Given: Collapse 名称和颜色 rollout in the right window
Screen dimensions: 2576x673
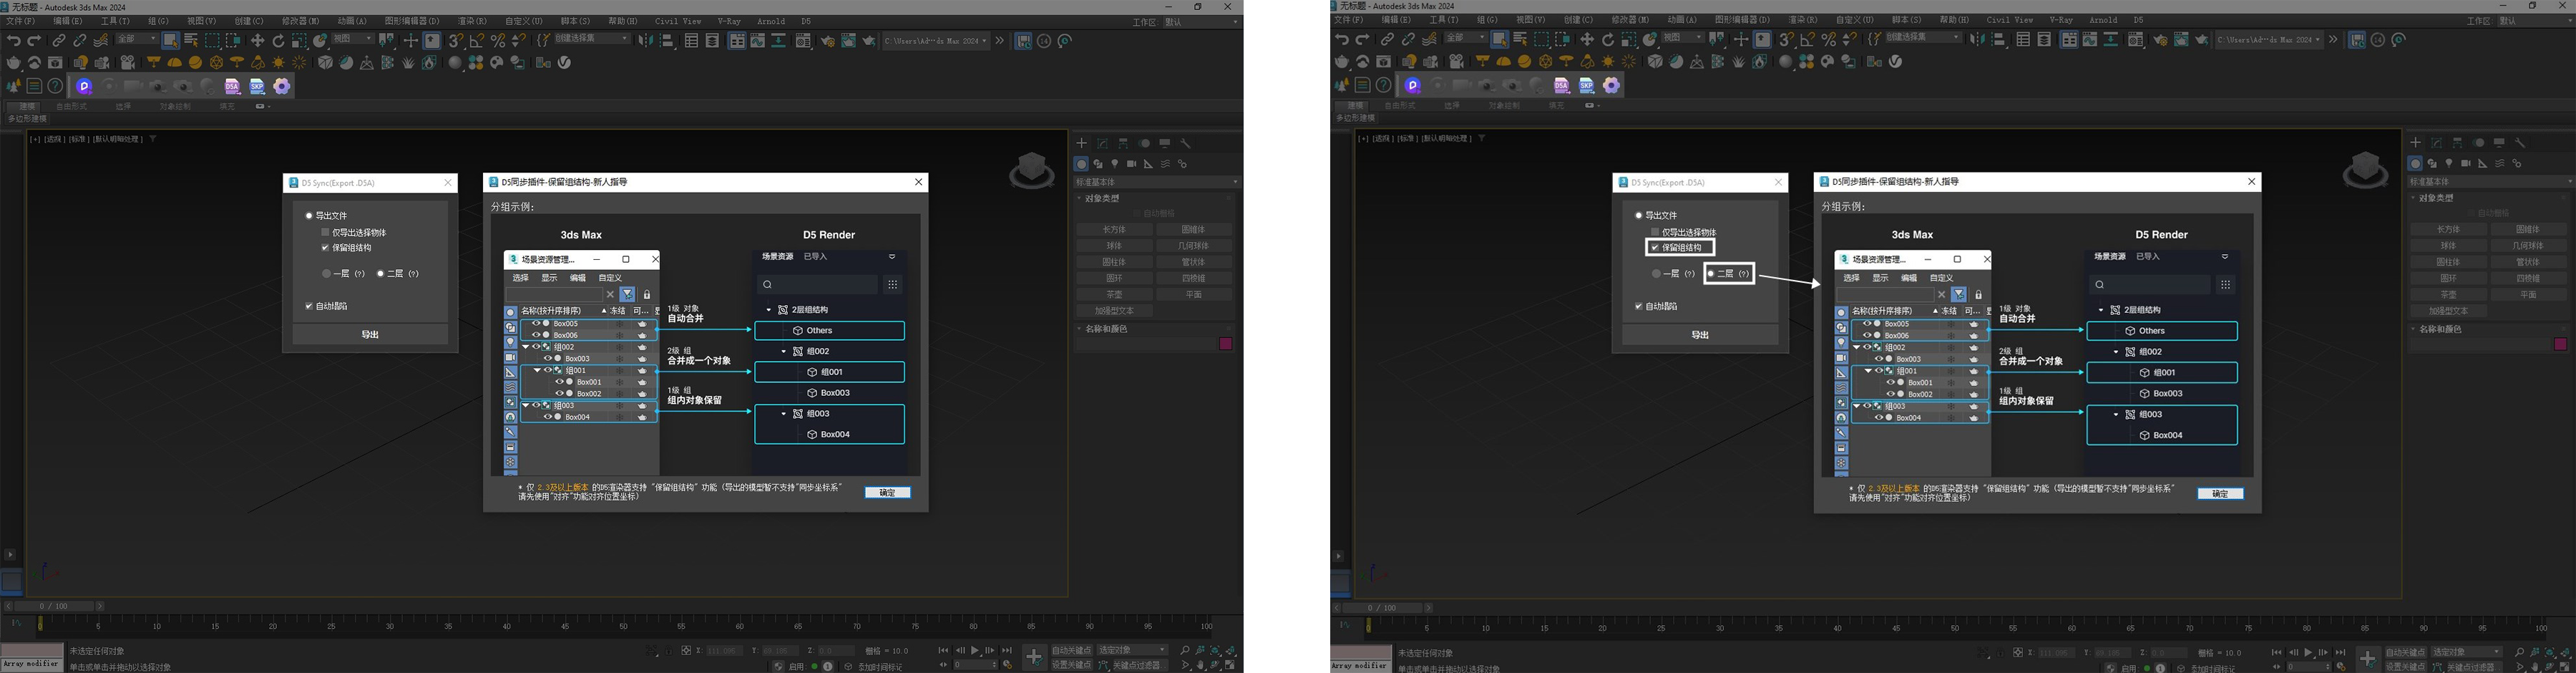Looking at the screenshot, I should [x=2488, y=329].
